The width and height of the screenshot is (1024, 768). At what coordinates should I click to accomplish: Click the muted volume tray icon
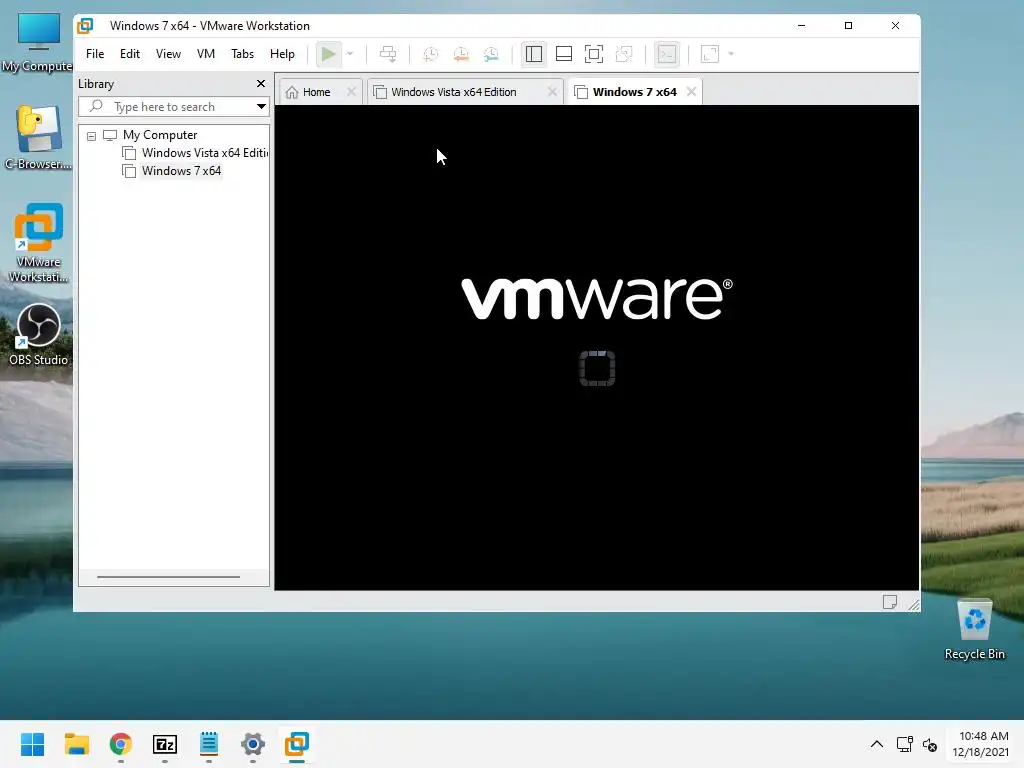930,744
